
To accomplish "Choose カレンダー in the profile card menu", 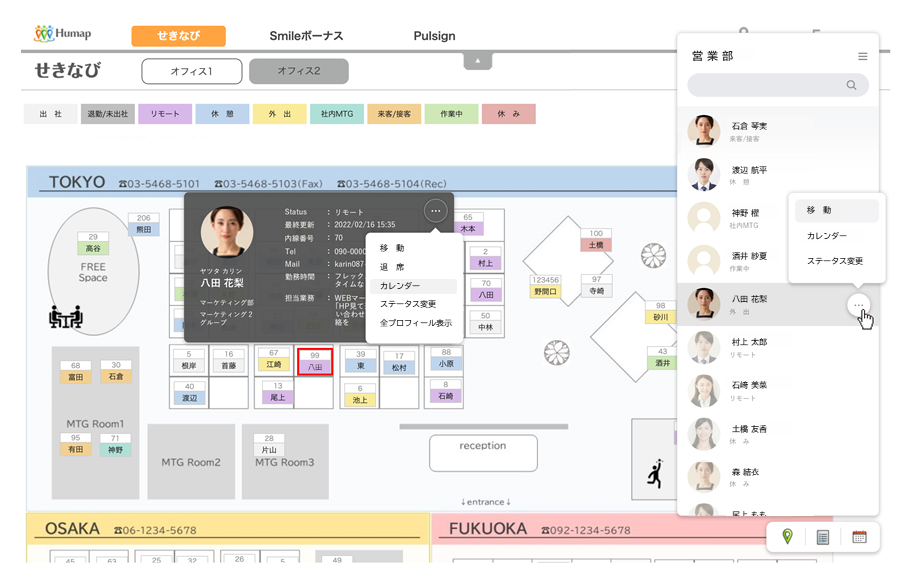I will coord(400,286).
